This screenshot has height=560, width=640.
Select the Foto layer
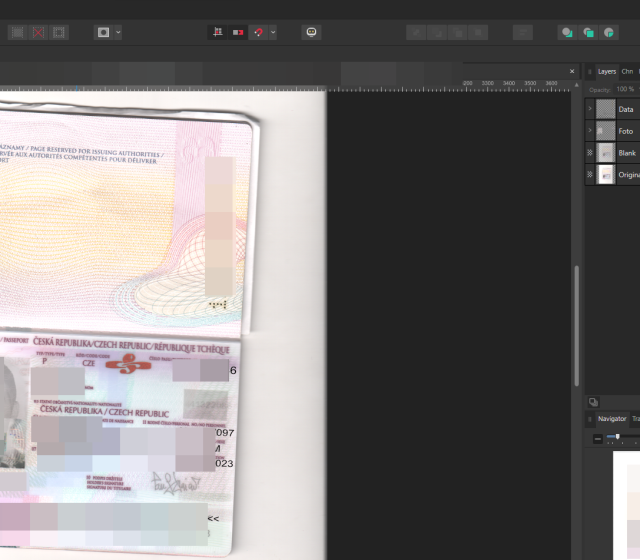(625, 131)
